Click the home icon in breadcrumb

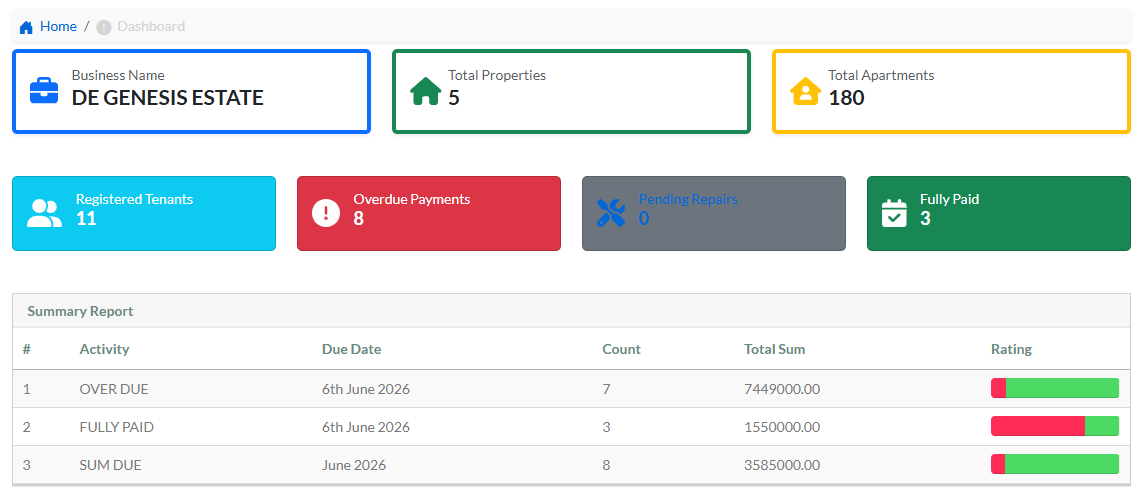click(x=26, y=27)
